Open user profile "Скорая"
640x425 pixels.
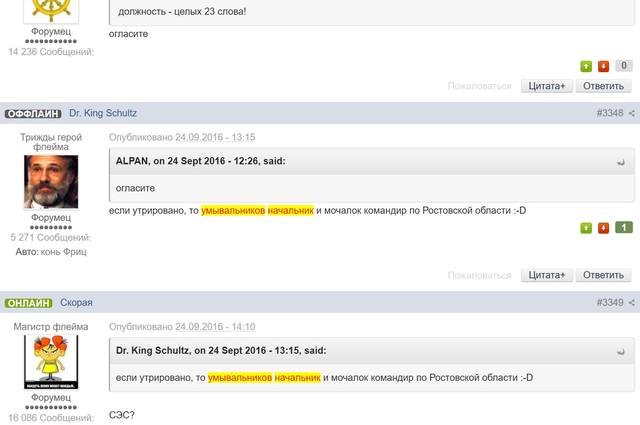(x=77, y=302)
